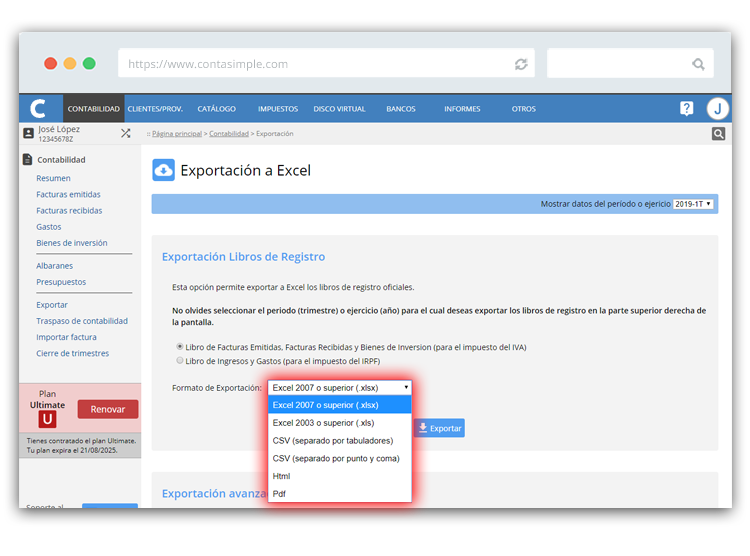Open the help question mark icon
The height and width of the screenshot is (556, 750).
pyautogui.click(x=686, y=109)
